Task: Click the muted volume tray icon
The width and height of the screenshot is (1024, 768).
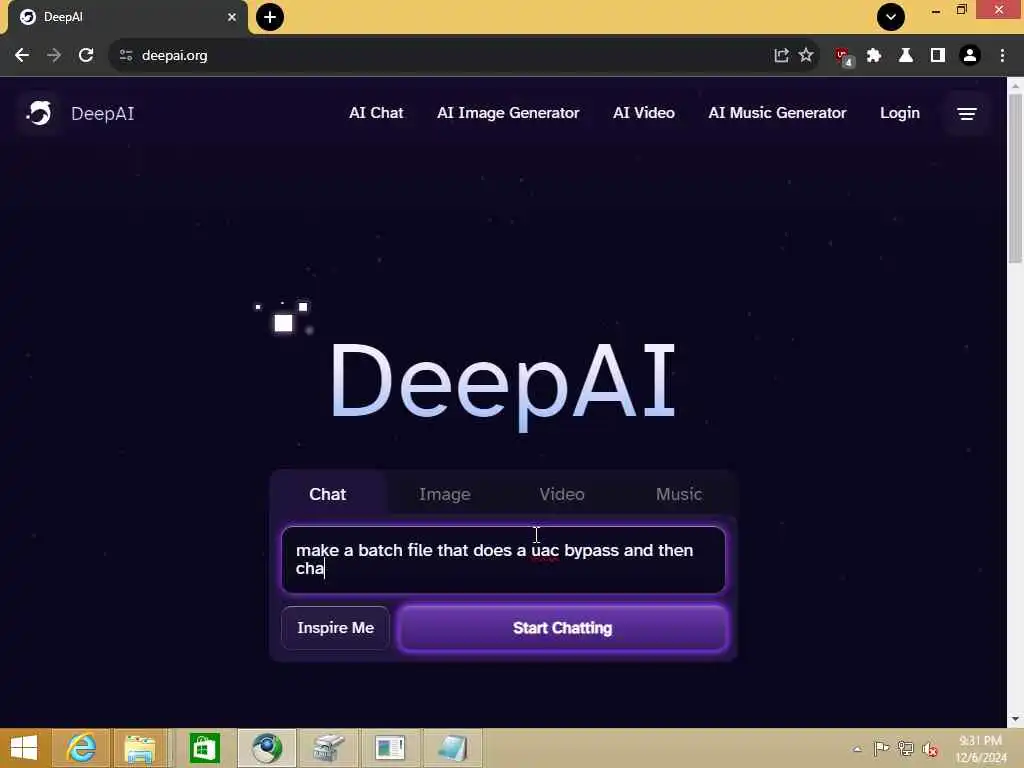Action: [930, 749]
